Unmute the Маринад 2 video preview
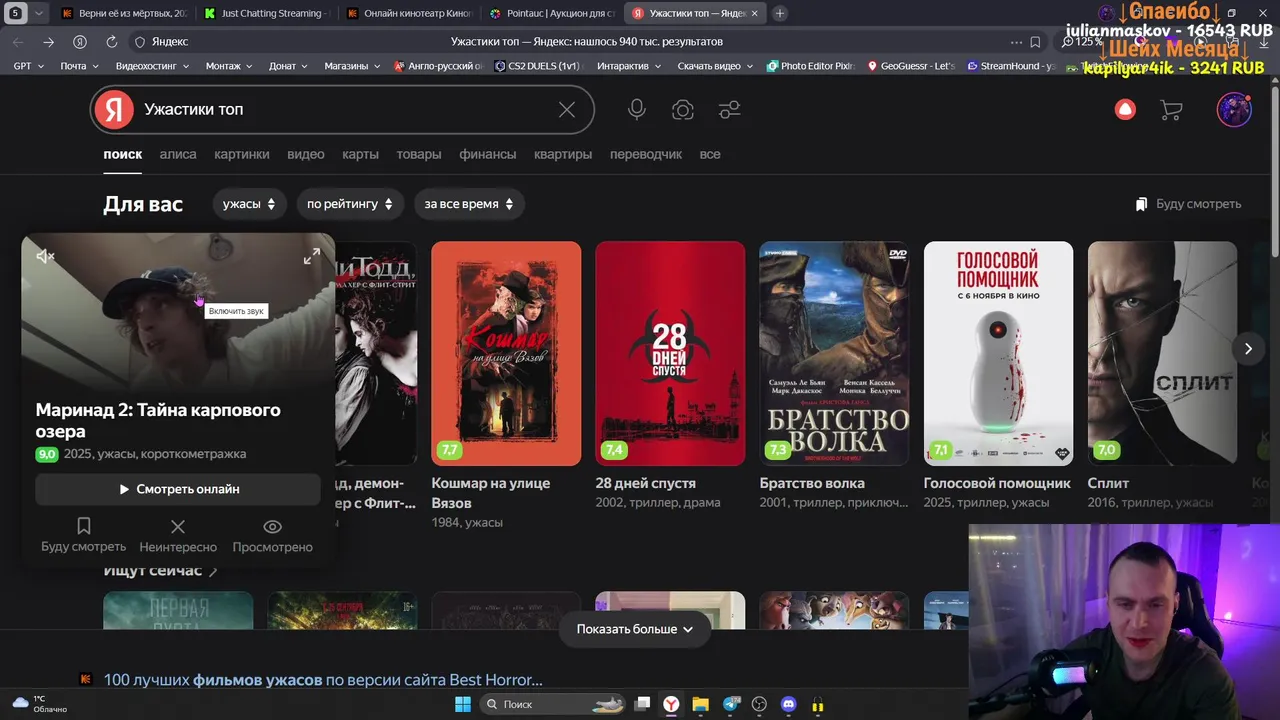 45,257
